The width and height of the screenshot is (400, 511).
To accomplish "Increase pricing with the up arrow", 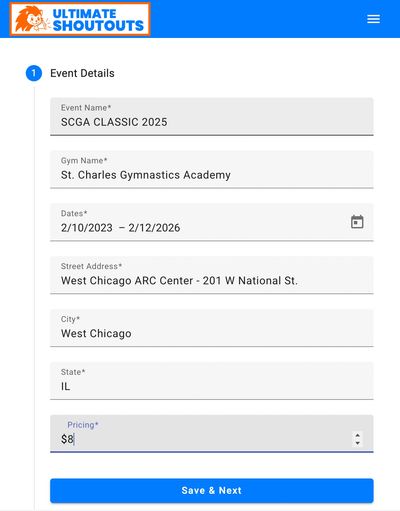I will click(x=357, y=435).
